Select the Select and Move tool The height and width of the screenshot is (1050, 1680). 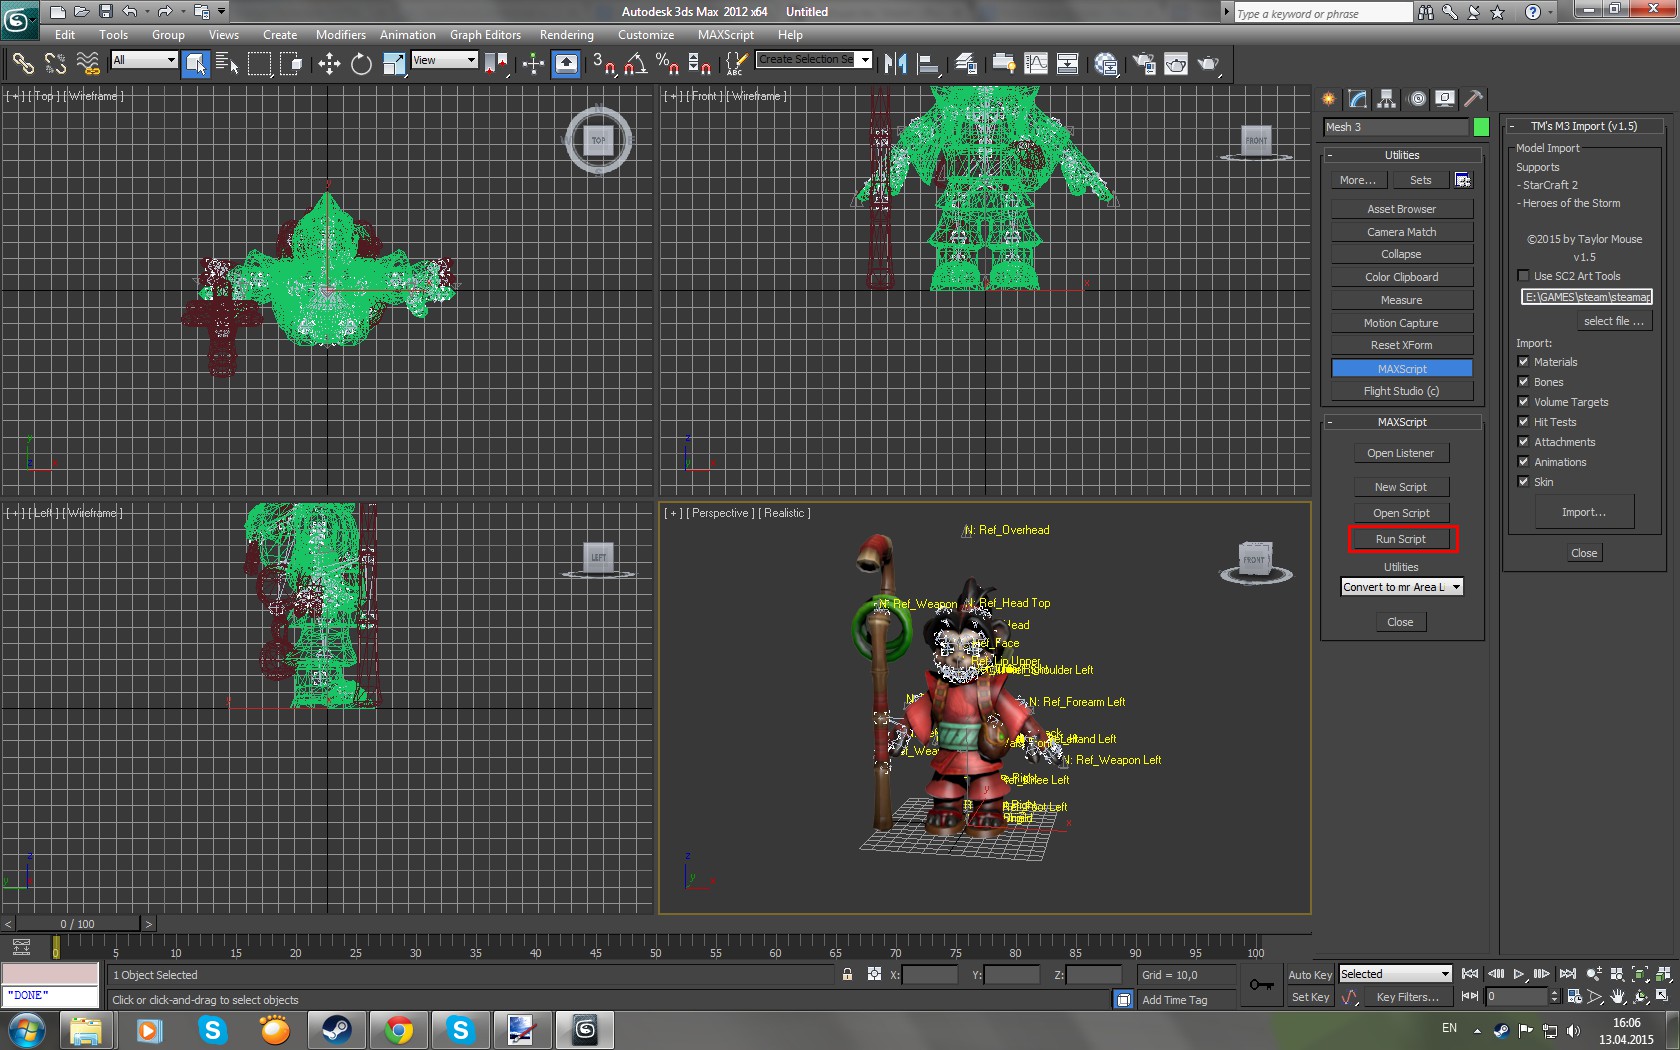coord(329,65)
